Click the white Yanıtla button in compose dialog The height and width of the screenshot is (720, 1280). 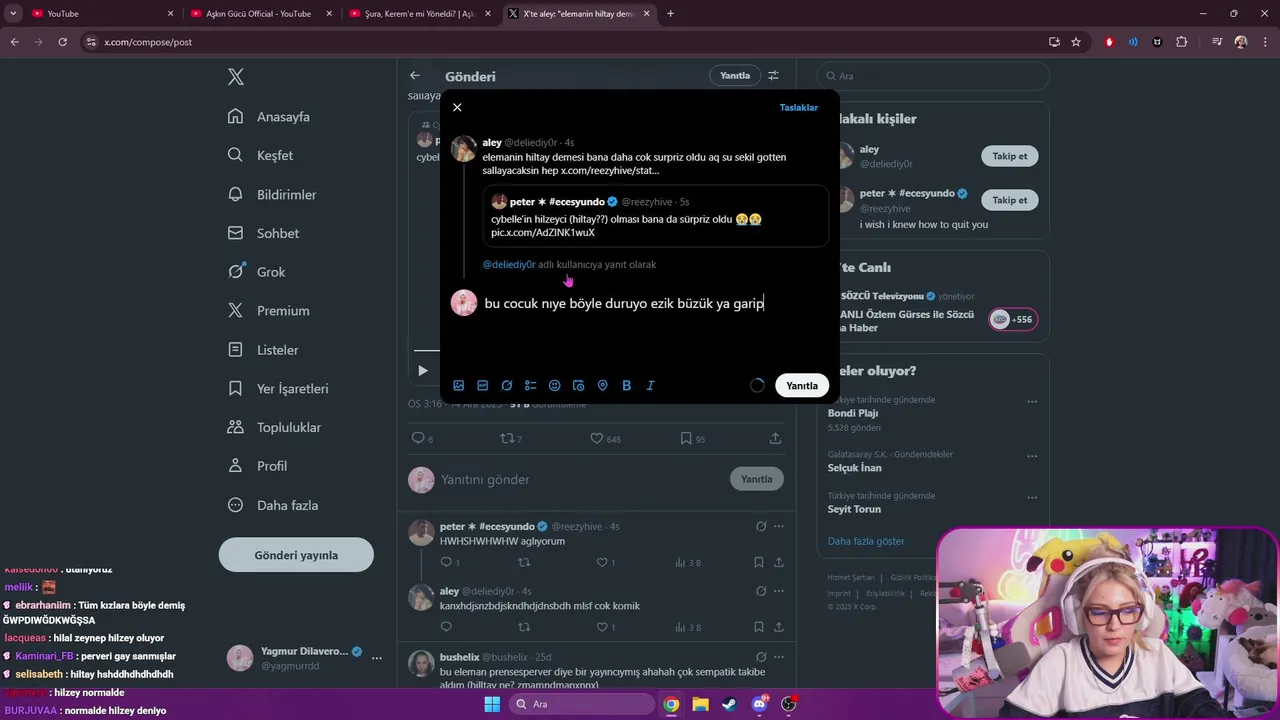pyautogui.click(x=802, y=385)
